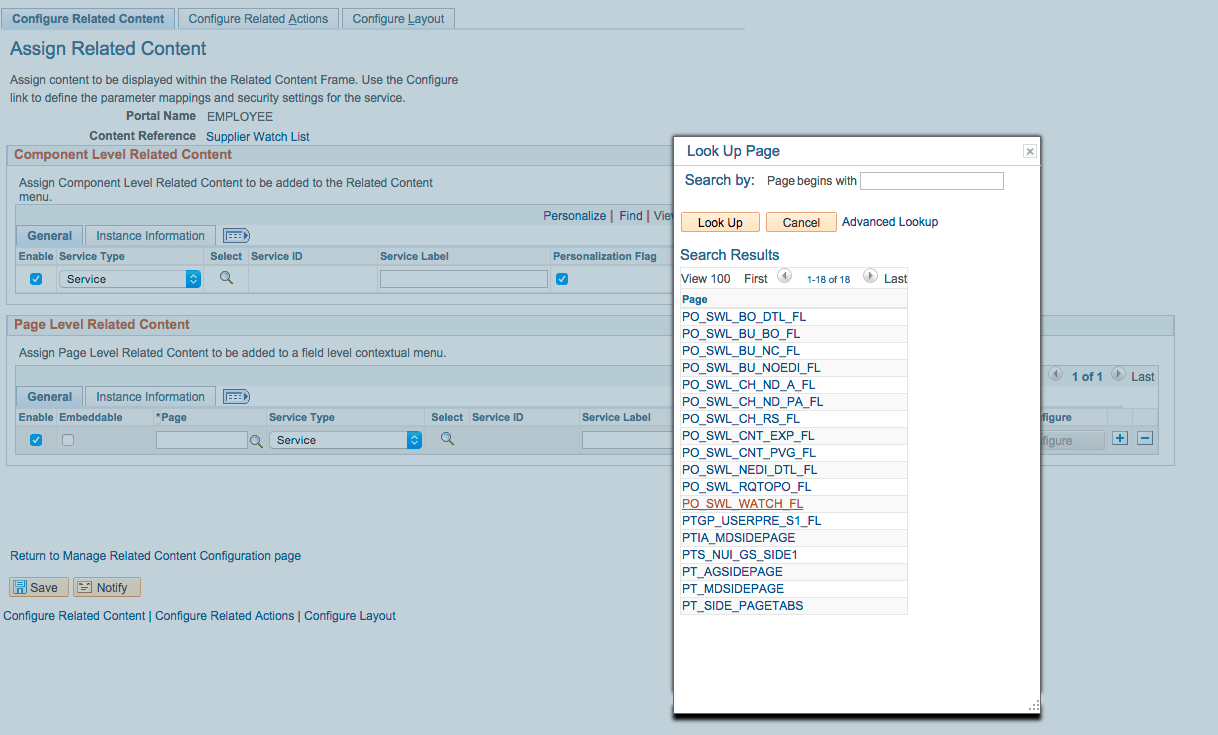
Task: Click the Select magnifier in Page Level row
Action: pyautogui.click(x=447, y=439)
